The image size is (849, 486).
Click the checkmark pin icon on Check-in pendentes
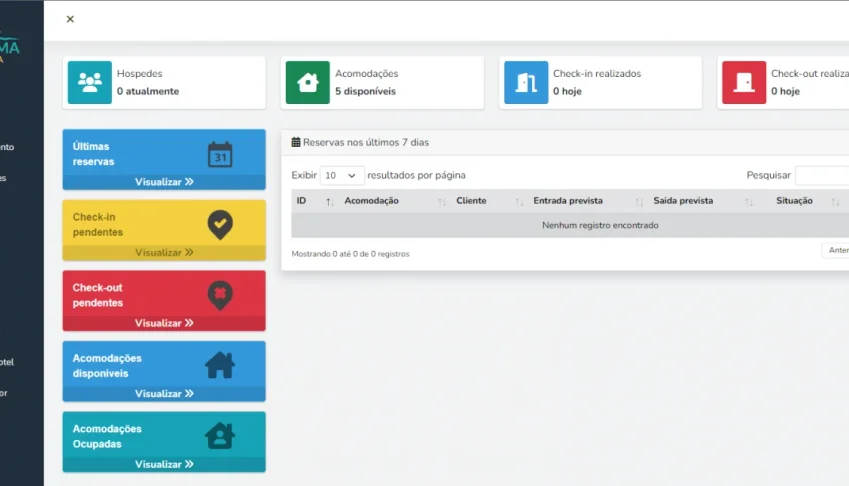[x=220, y=225]
